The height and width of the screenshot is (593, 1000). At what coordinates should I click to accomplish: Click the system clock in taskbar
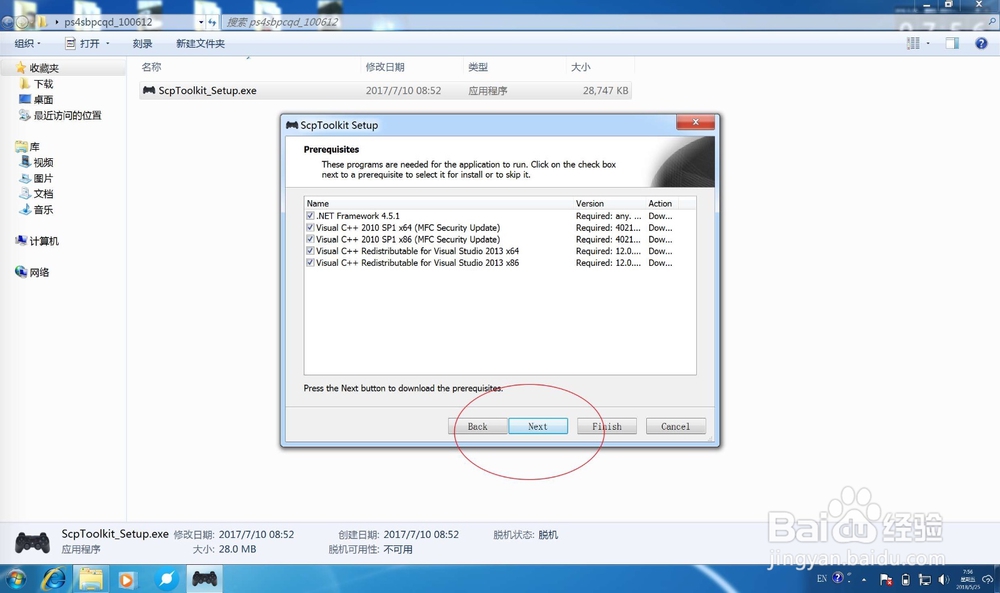point(968,579)
